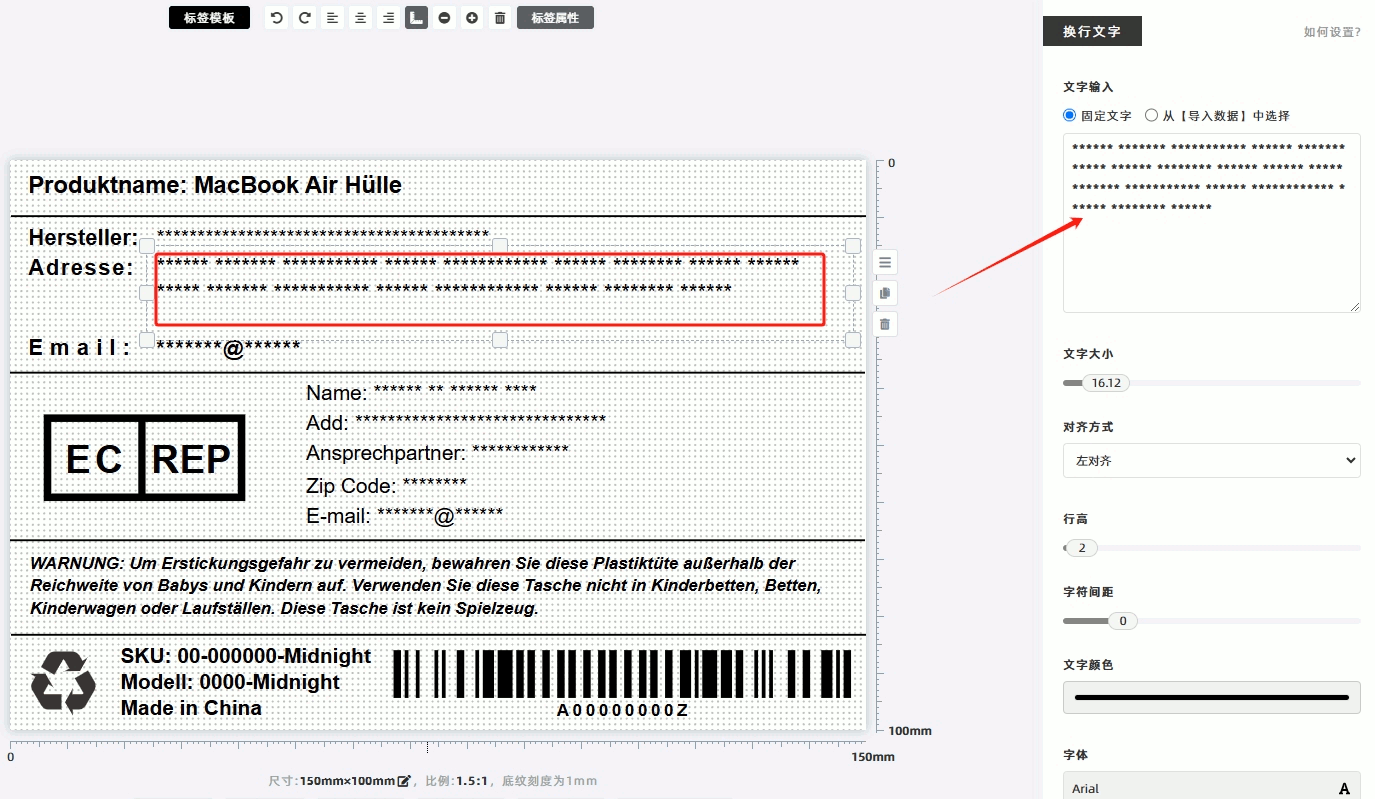Select the 从【导入数据】中选择 radio option
Image resolution: width=1375 pixels, height=799 pixels.
click(1151, 115)
